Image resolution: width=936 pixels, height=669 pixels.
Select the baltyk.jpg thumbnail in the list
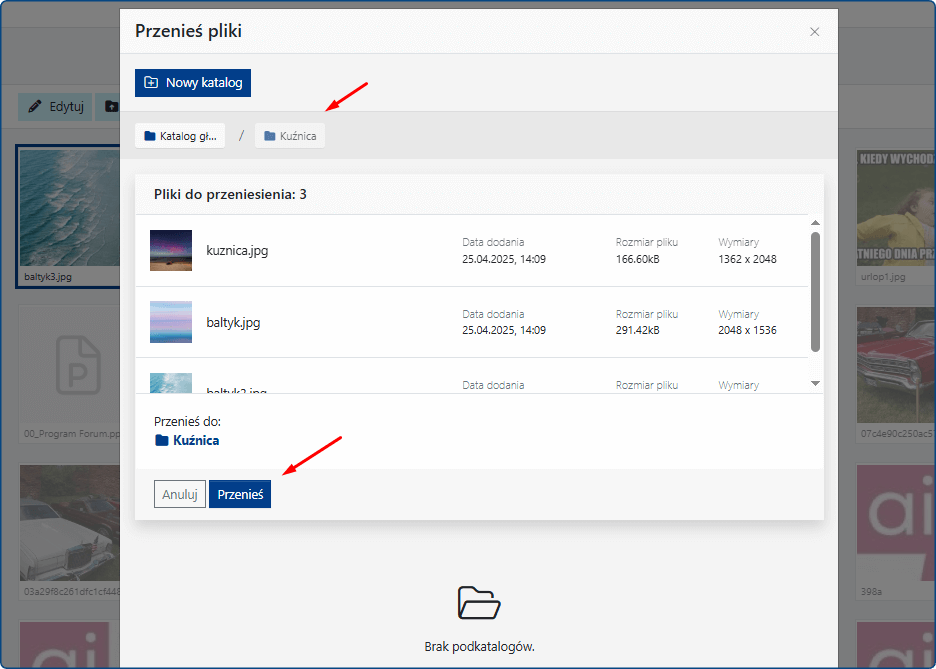(170, 322)
